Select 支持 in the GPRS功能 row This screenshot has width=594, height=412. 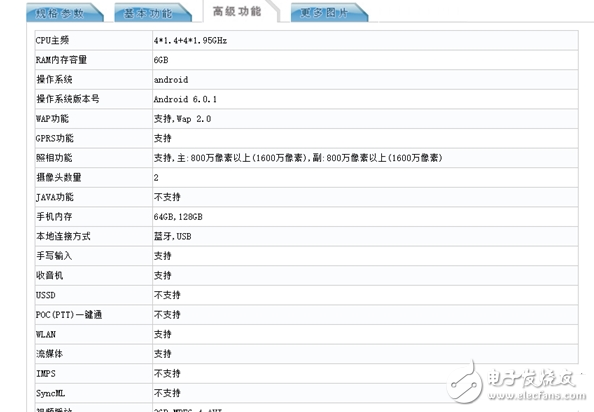[163, 139]
